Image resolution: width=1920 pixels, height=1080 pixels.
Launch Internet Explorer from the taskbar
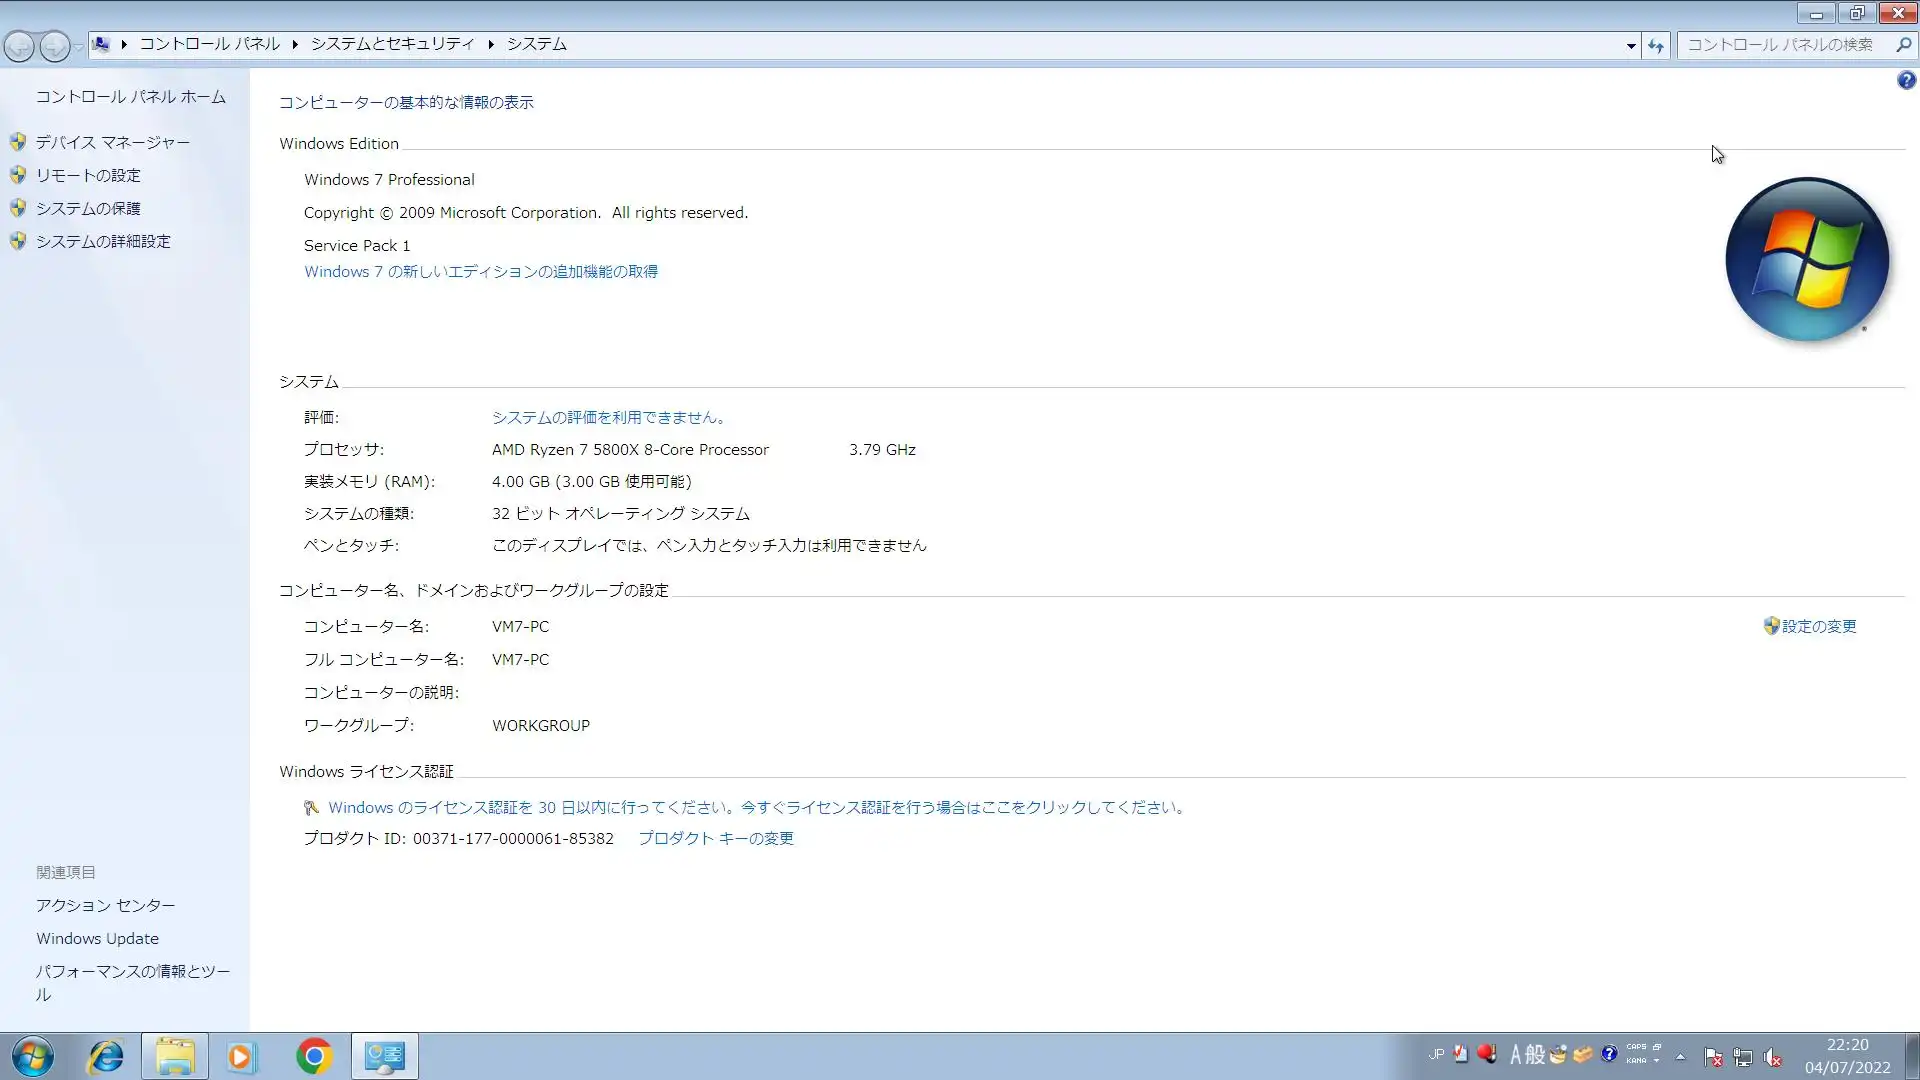(106, 1057)
